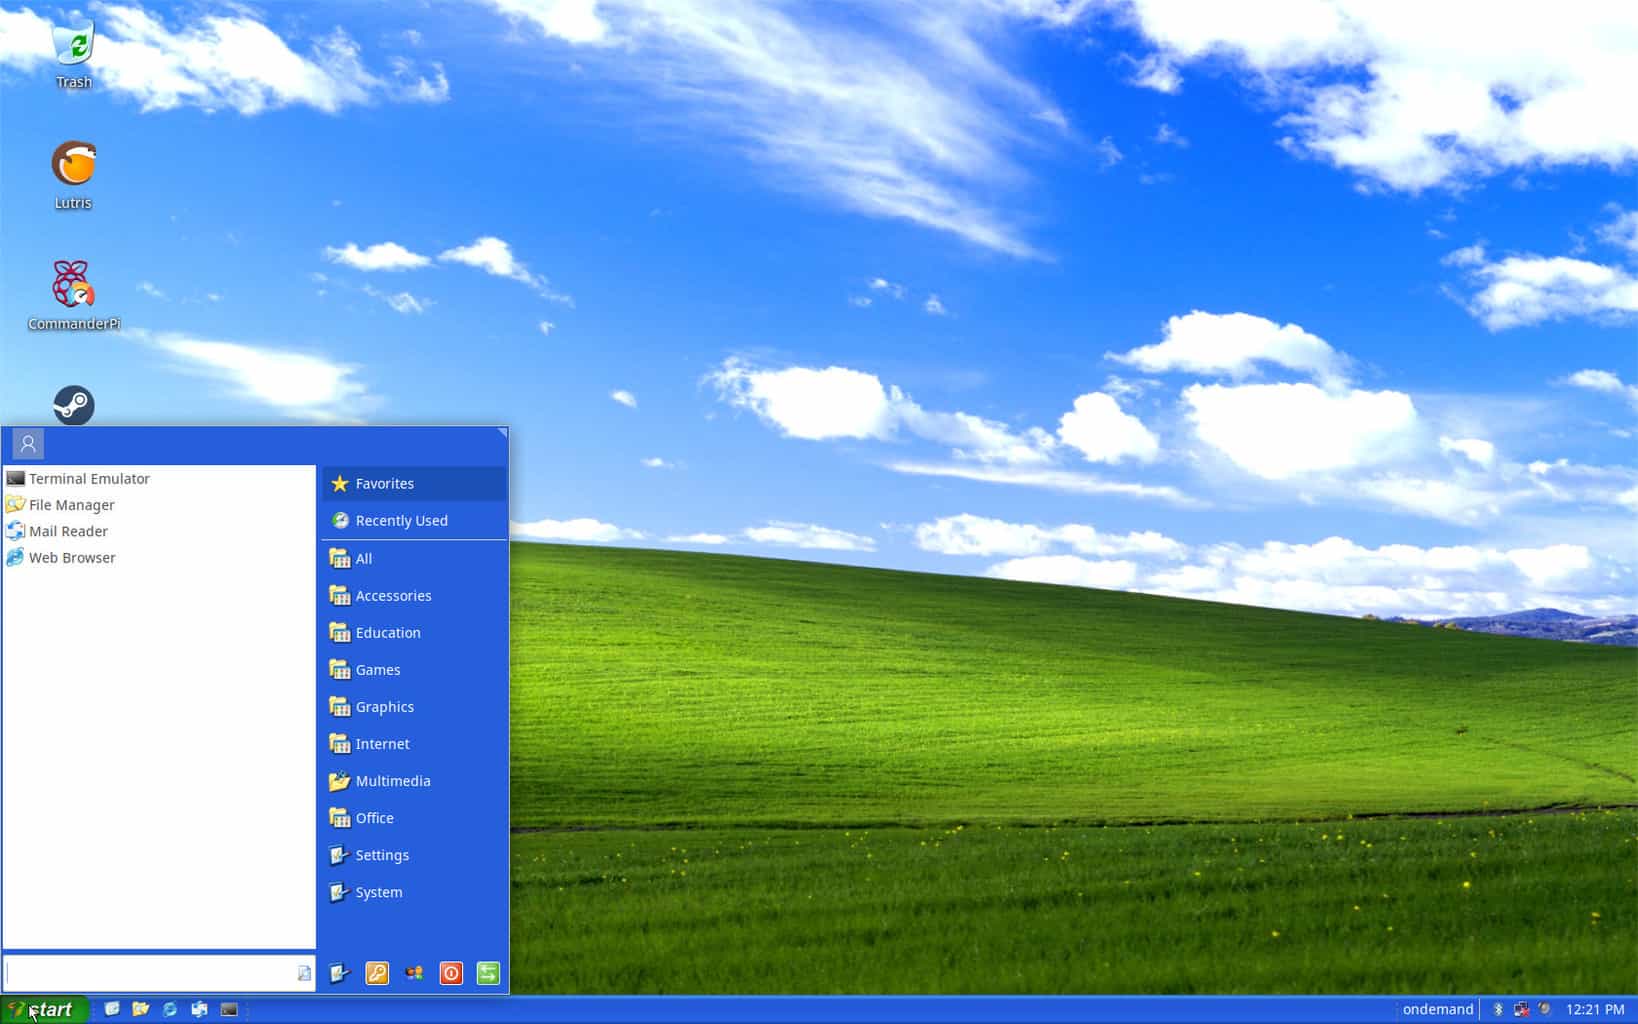The image size is (1638, 1024).
Task: Open the Settings category
Action: point(414,855)
